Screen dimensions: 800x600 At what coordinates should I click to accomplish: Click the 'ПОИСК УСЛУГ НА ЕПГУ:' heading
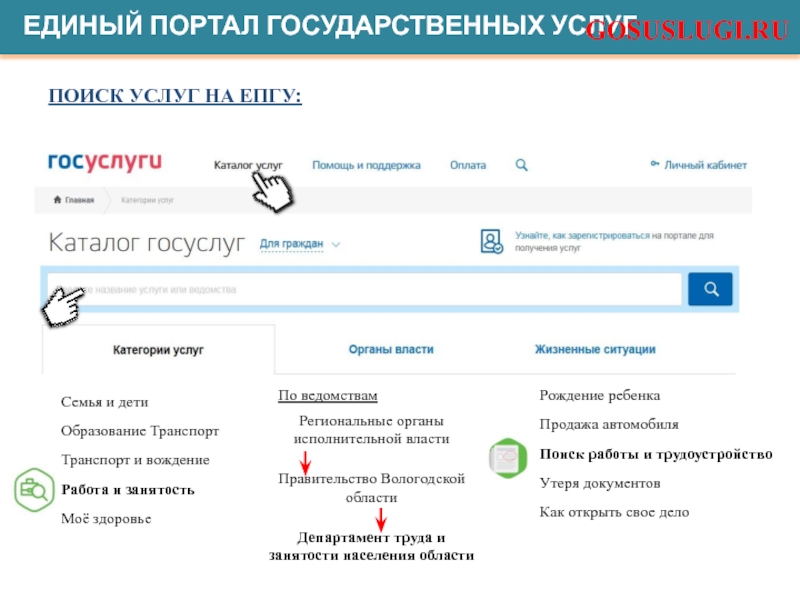(x=175, y=96)
